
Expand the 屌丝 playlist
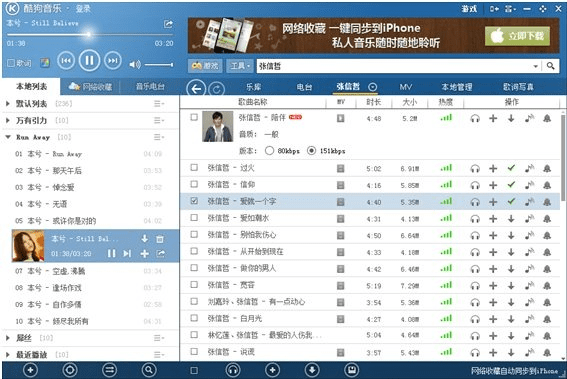coord(8,338)
